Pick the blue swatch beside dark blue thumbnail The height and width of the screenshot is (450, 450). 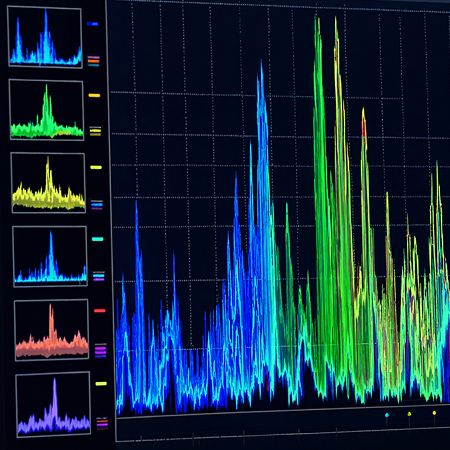click(92, 24)
